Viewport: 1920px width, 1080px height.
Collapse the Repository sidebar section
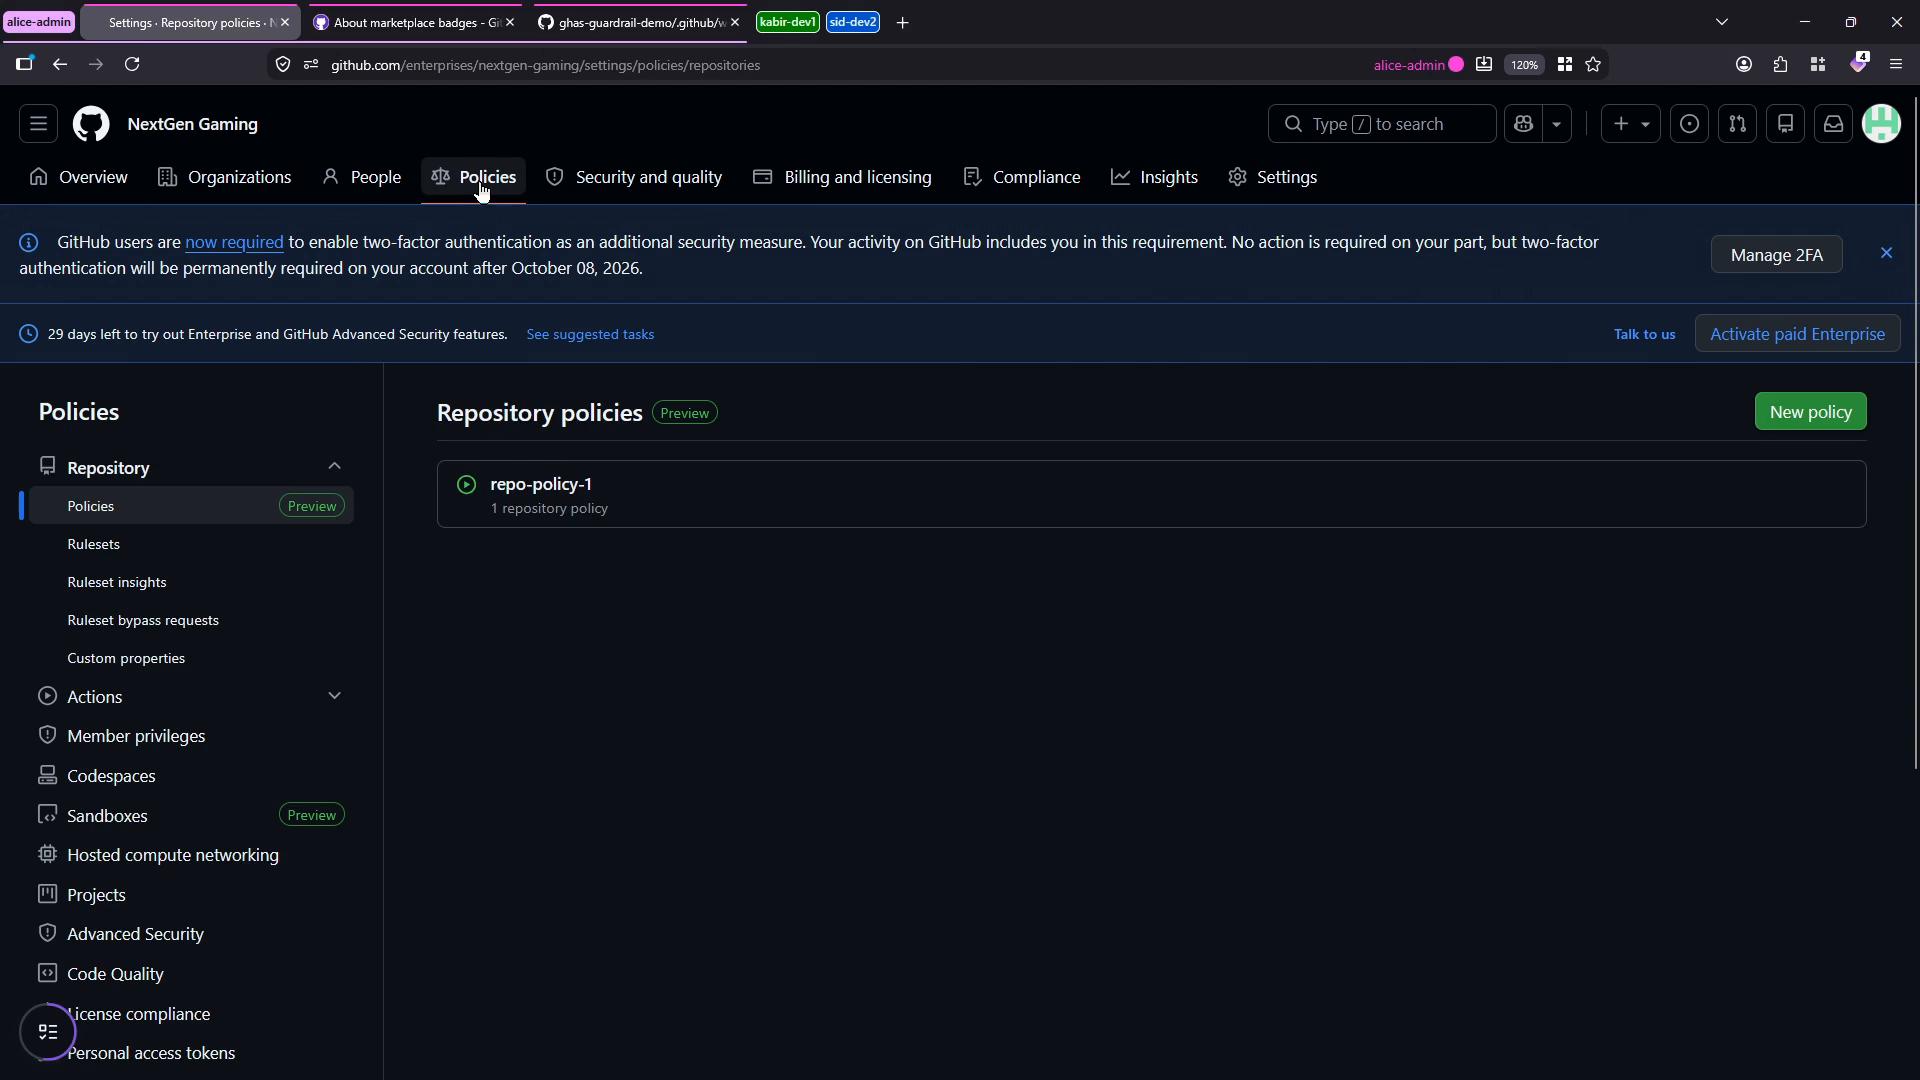point(334,466)
